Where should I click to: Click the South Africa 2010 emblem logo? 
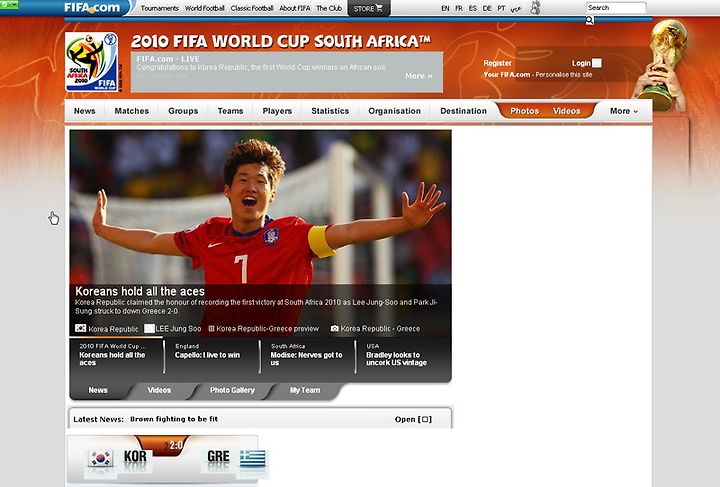pyautogui.click(x=92, y=62)
